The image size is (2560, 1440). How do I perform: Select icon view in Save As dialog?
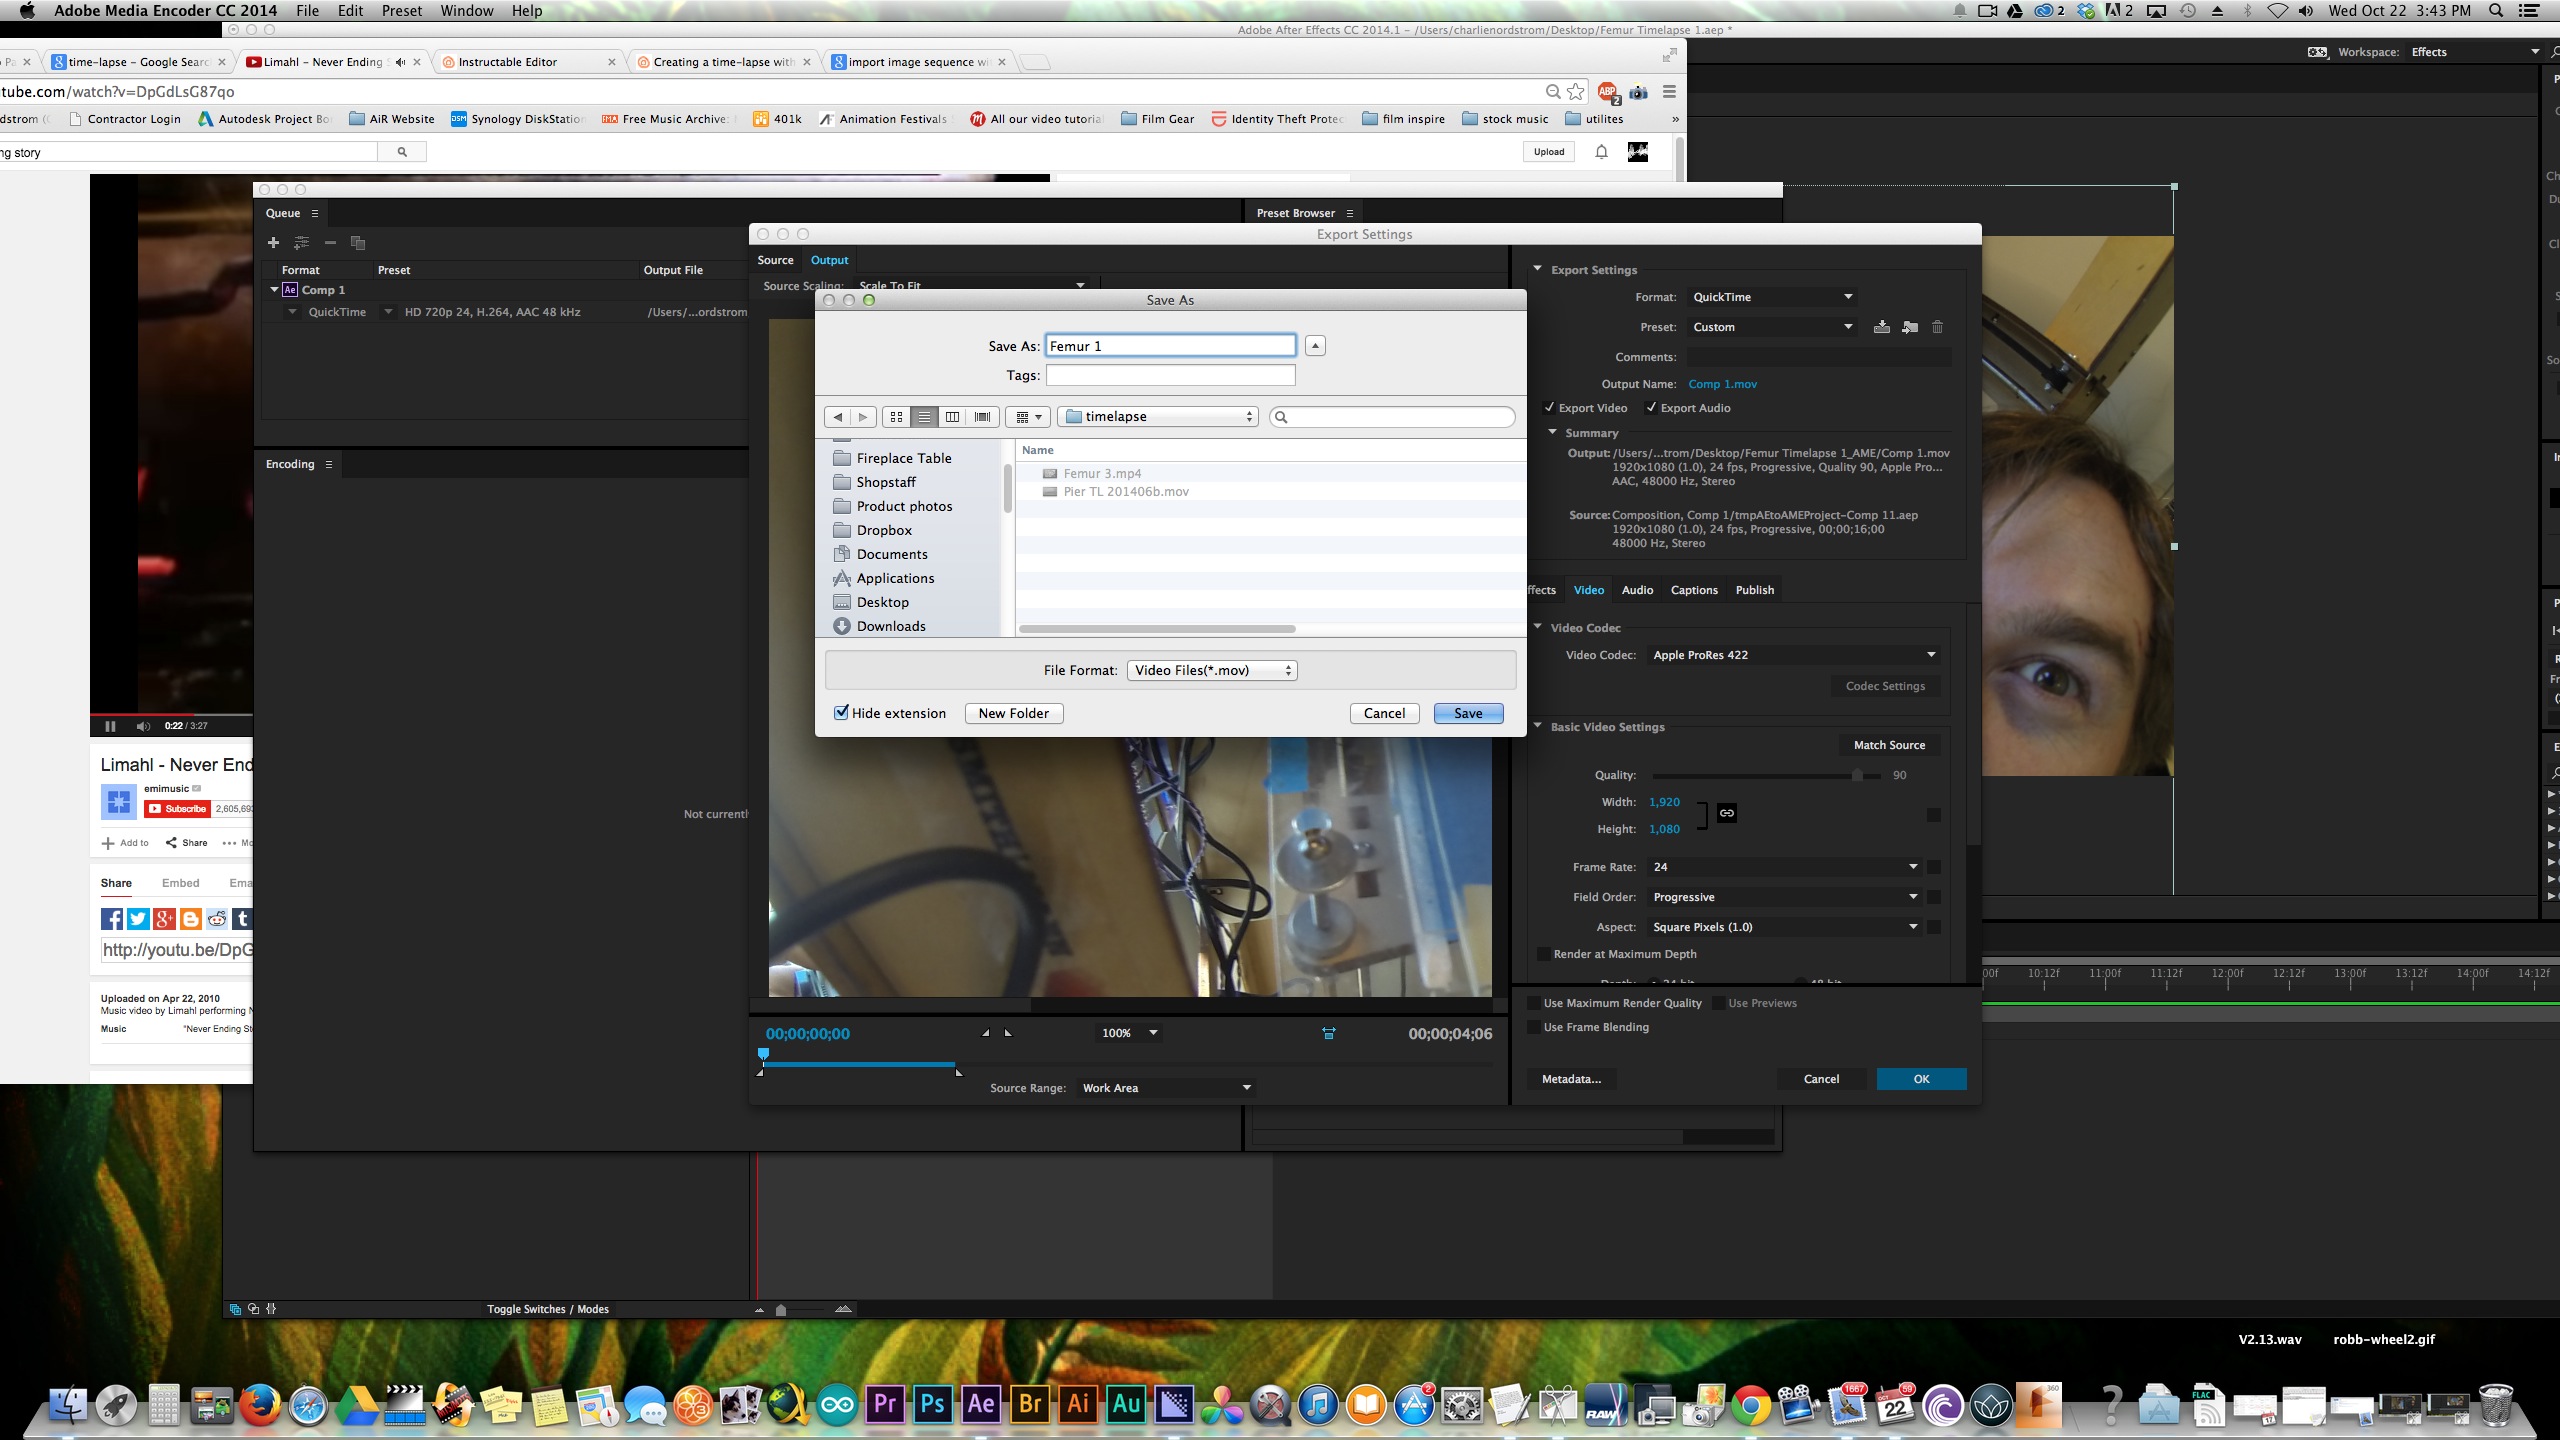pyautogui.click(x=896, y=417)
